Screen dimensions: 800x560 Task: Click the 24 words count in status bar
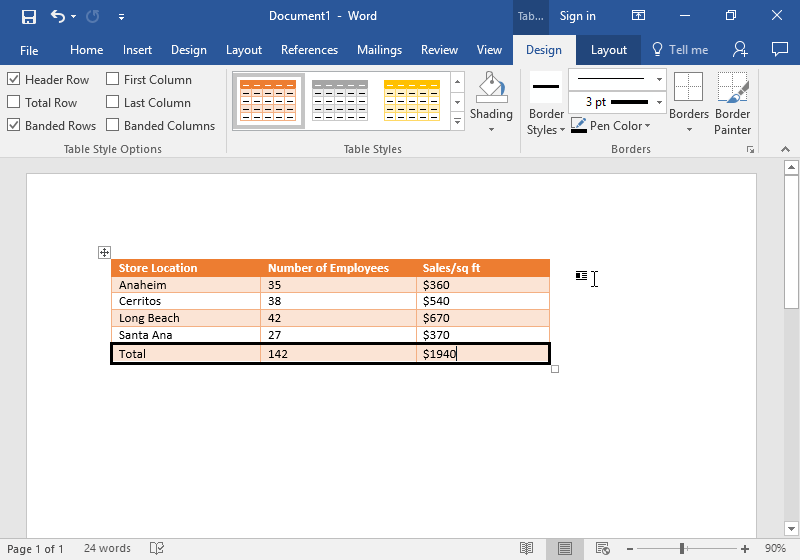click(x=107, y=548)
